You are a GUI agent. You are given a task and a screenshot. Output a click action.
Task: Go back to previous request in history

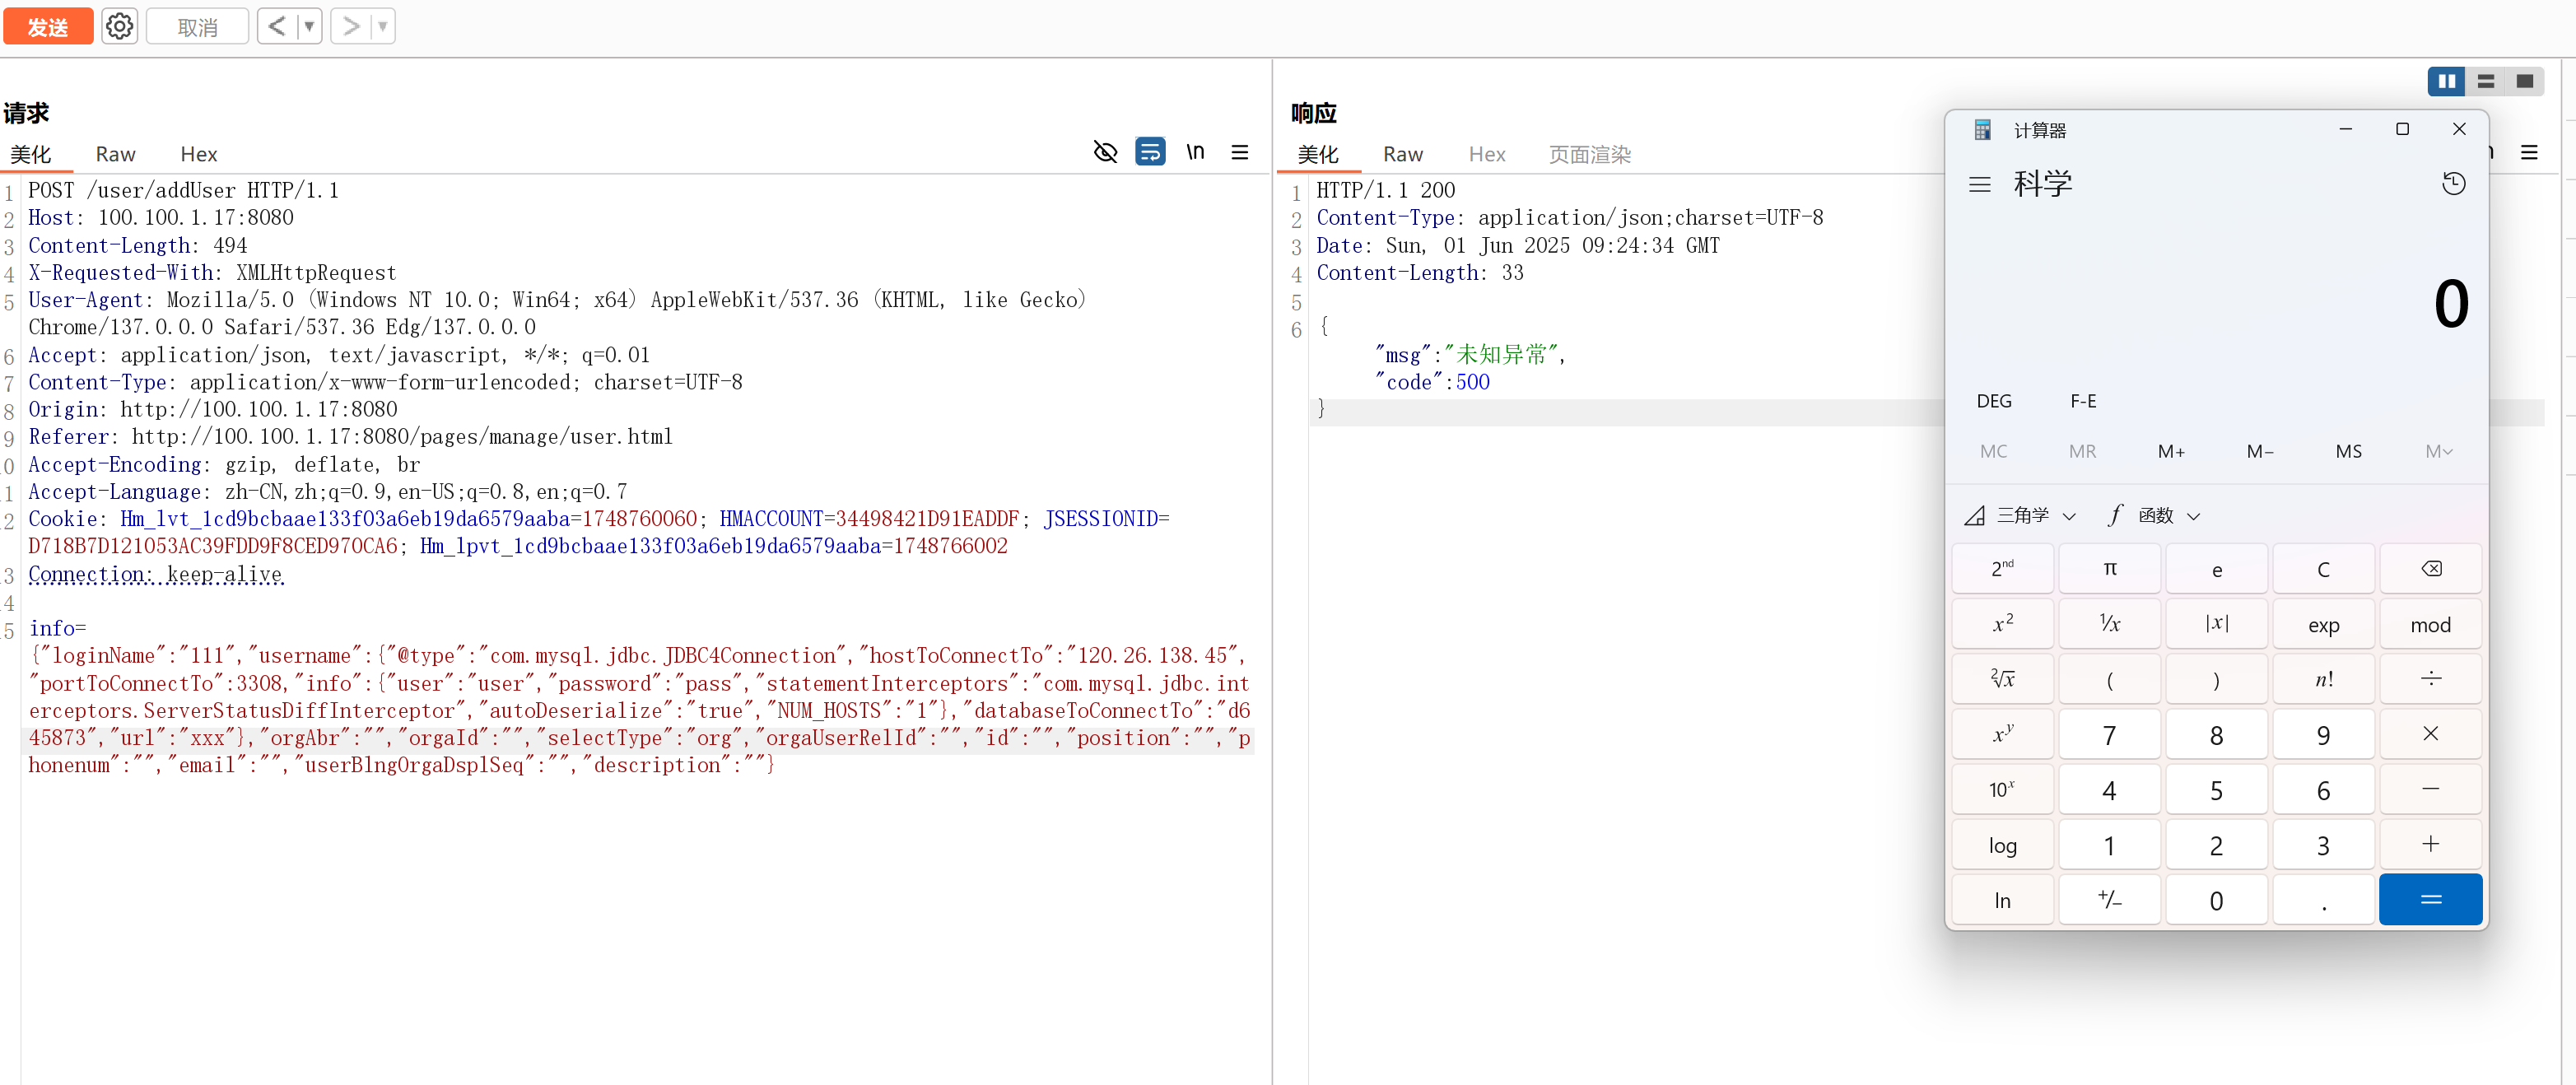pos(277,26)
